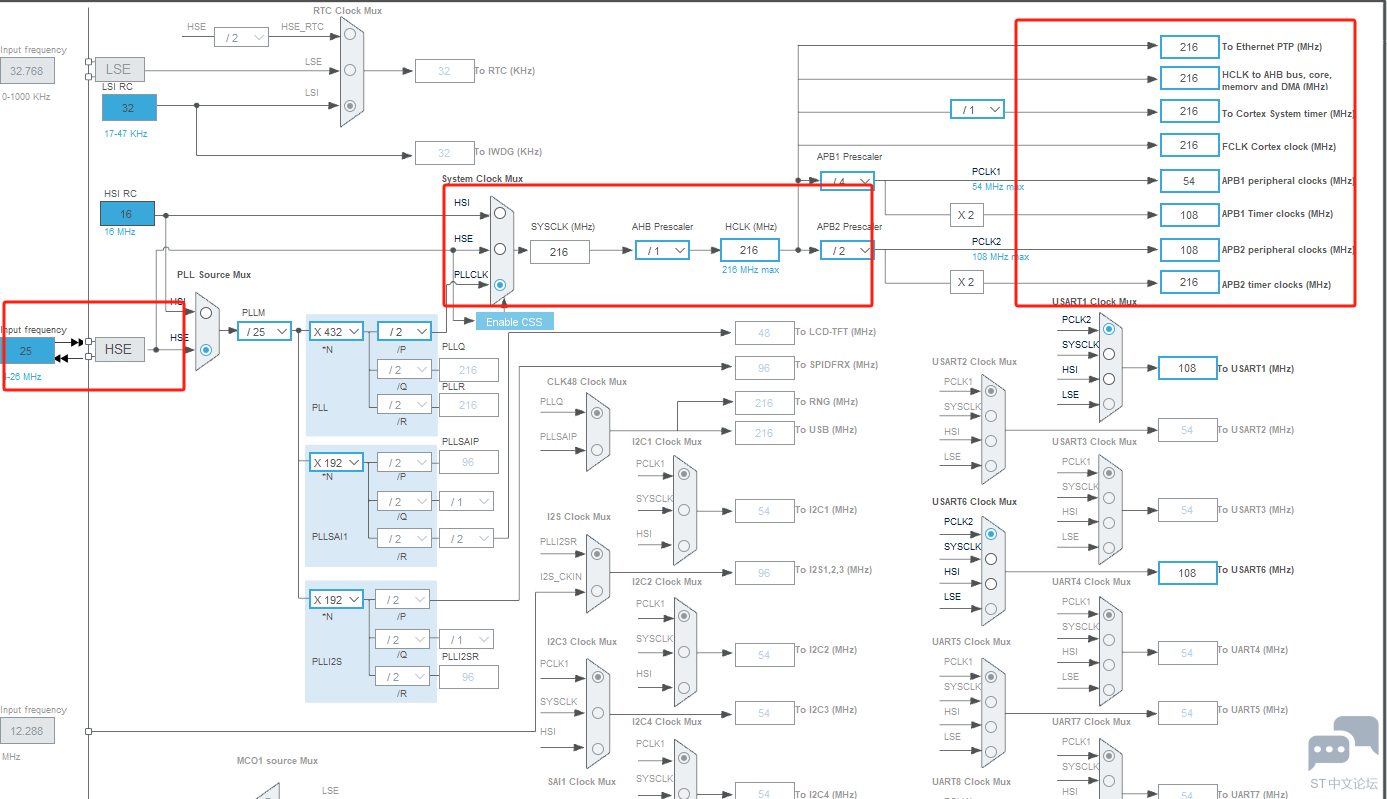The height and width of the screenshot is (799, 1387).
Task: Open the PLLI2S X 192 multiplier dropdown
Action: pyautogui.click(x=336, y=600)
